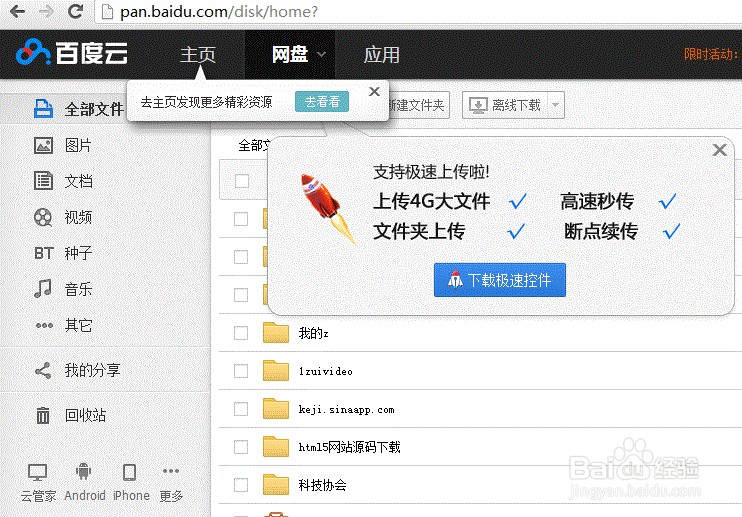Focus the address bar with pan.baidu.com URL
Screen dimensions: 742x517
coord(416,11)
